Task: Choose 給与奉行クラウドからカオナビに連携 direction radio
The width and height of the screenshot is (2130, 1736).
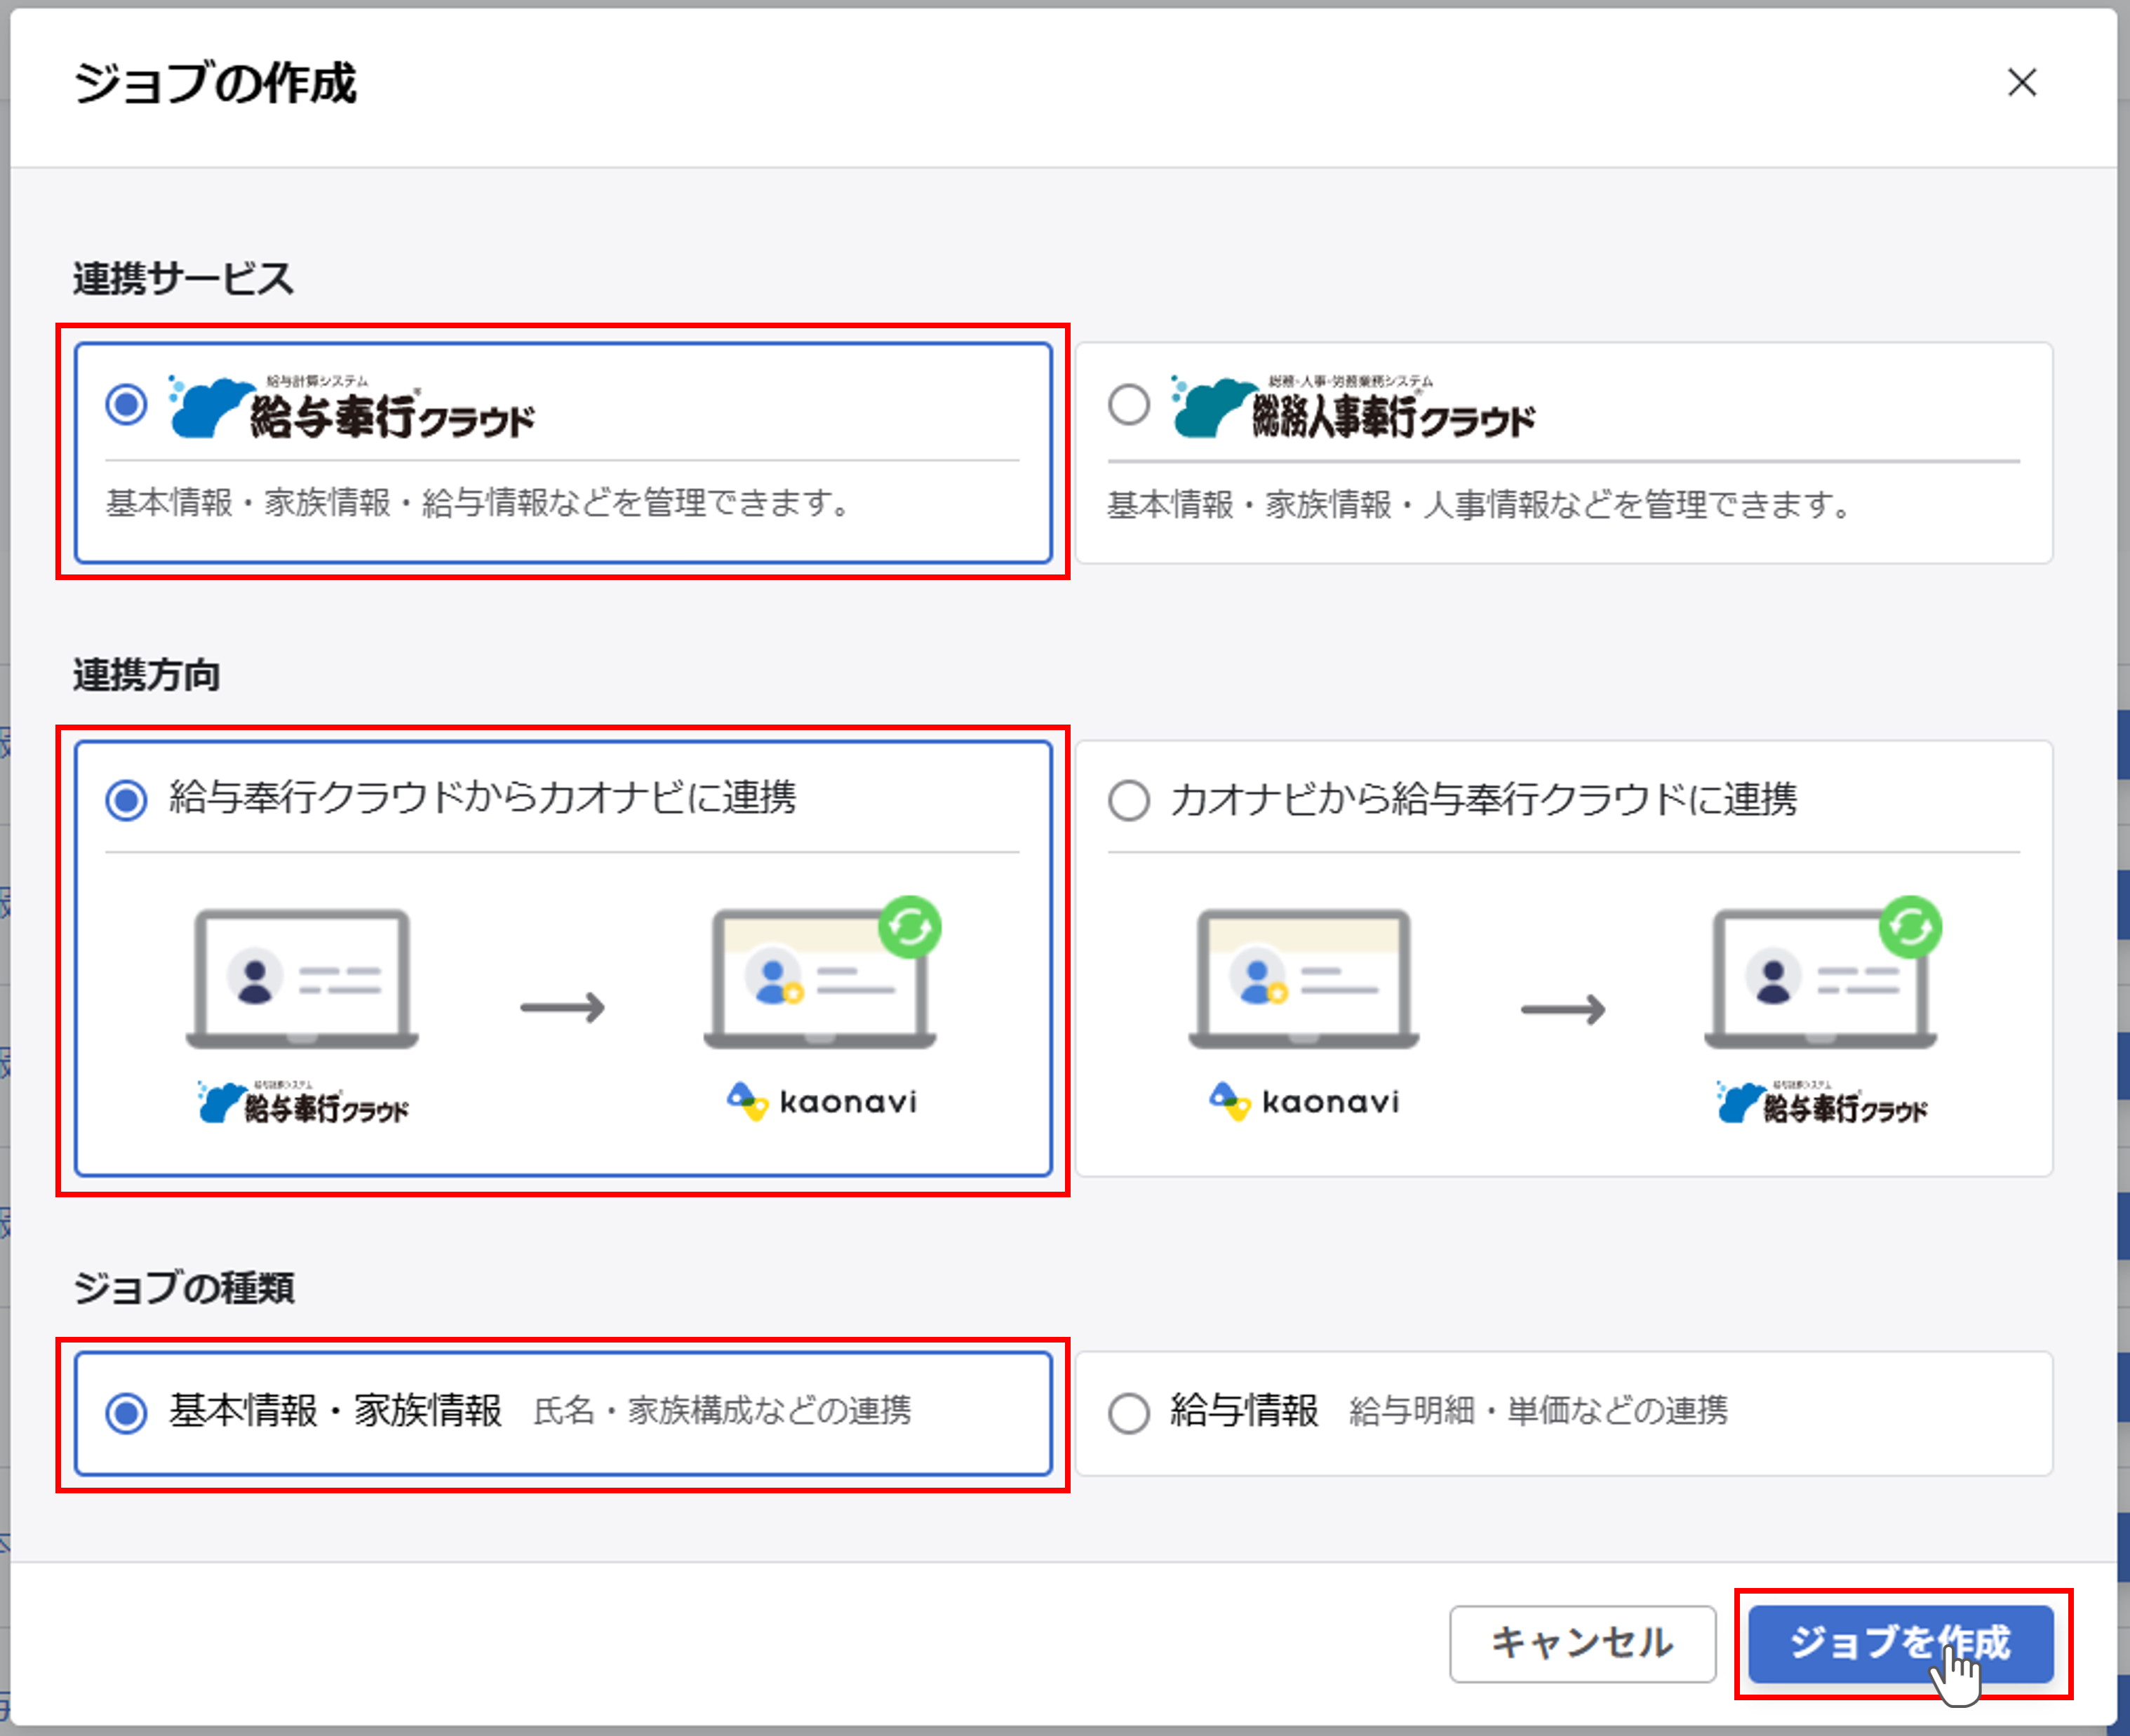Action: click(x=126, y=800)
